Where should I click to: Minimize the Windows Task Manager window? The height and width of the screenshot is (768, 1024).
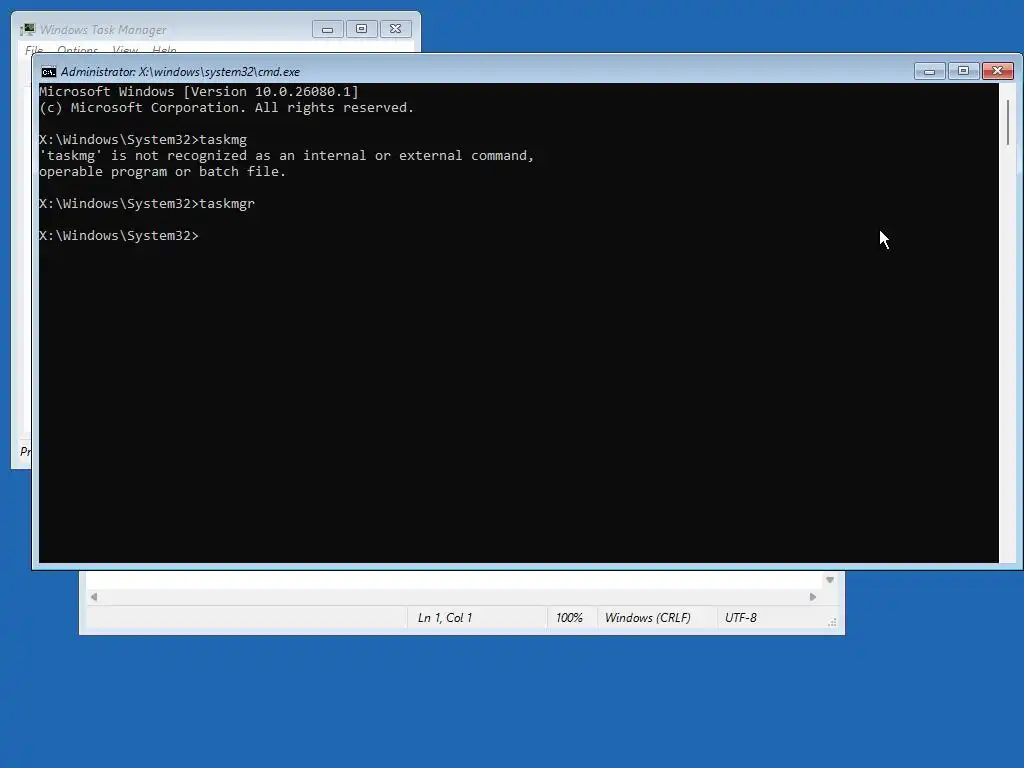point(327,29)
